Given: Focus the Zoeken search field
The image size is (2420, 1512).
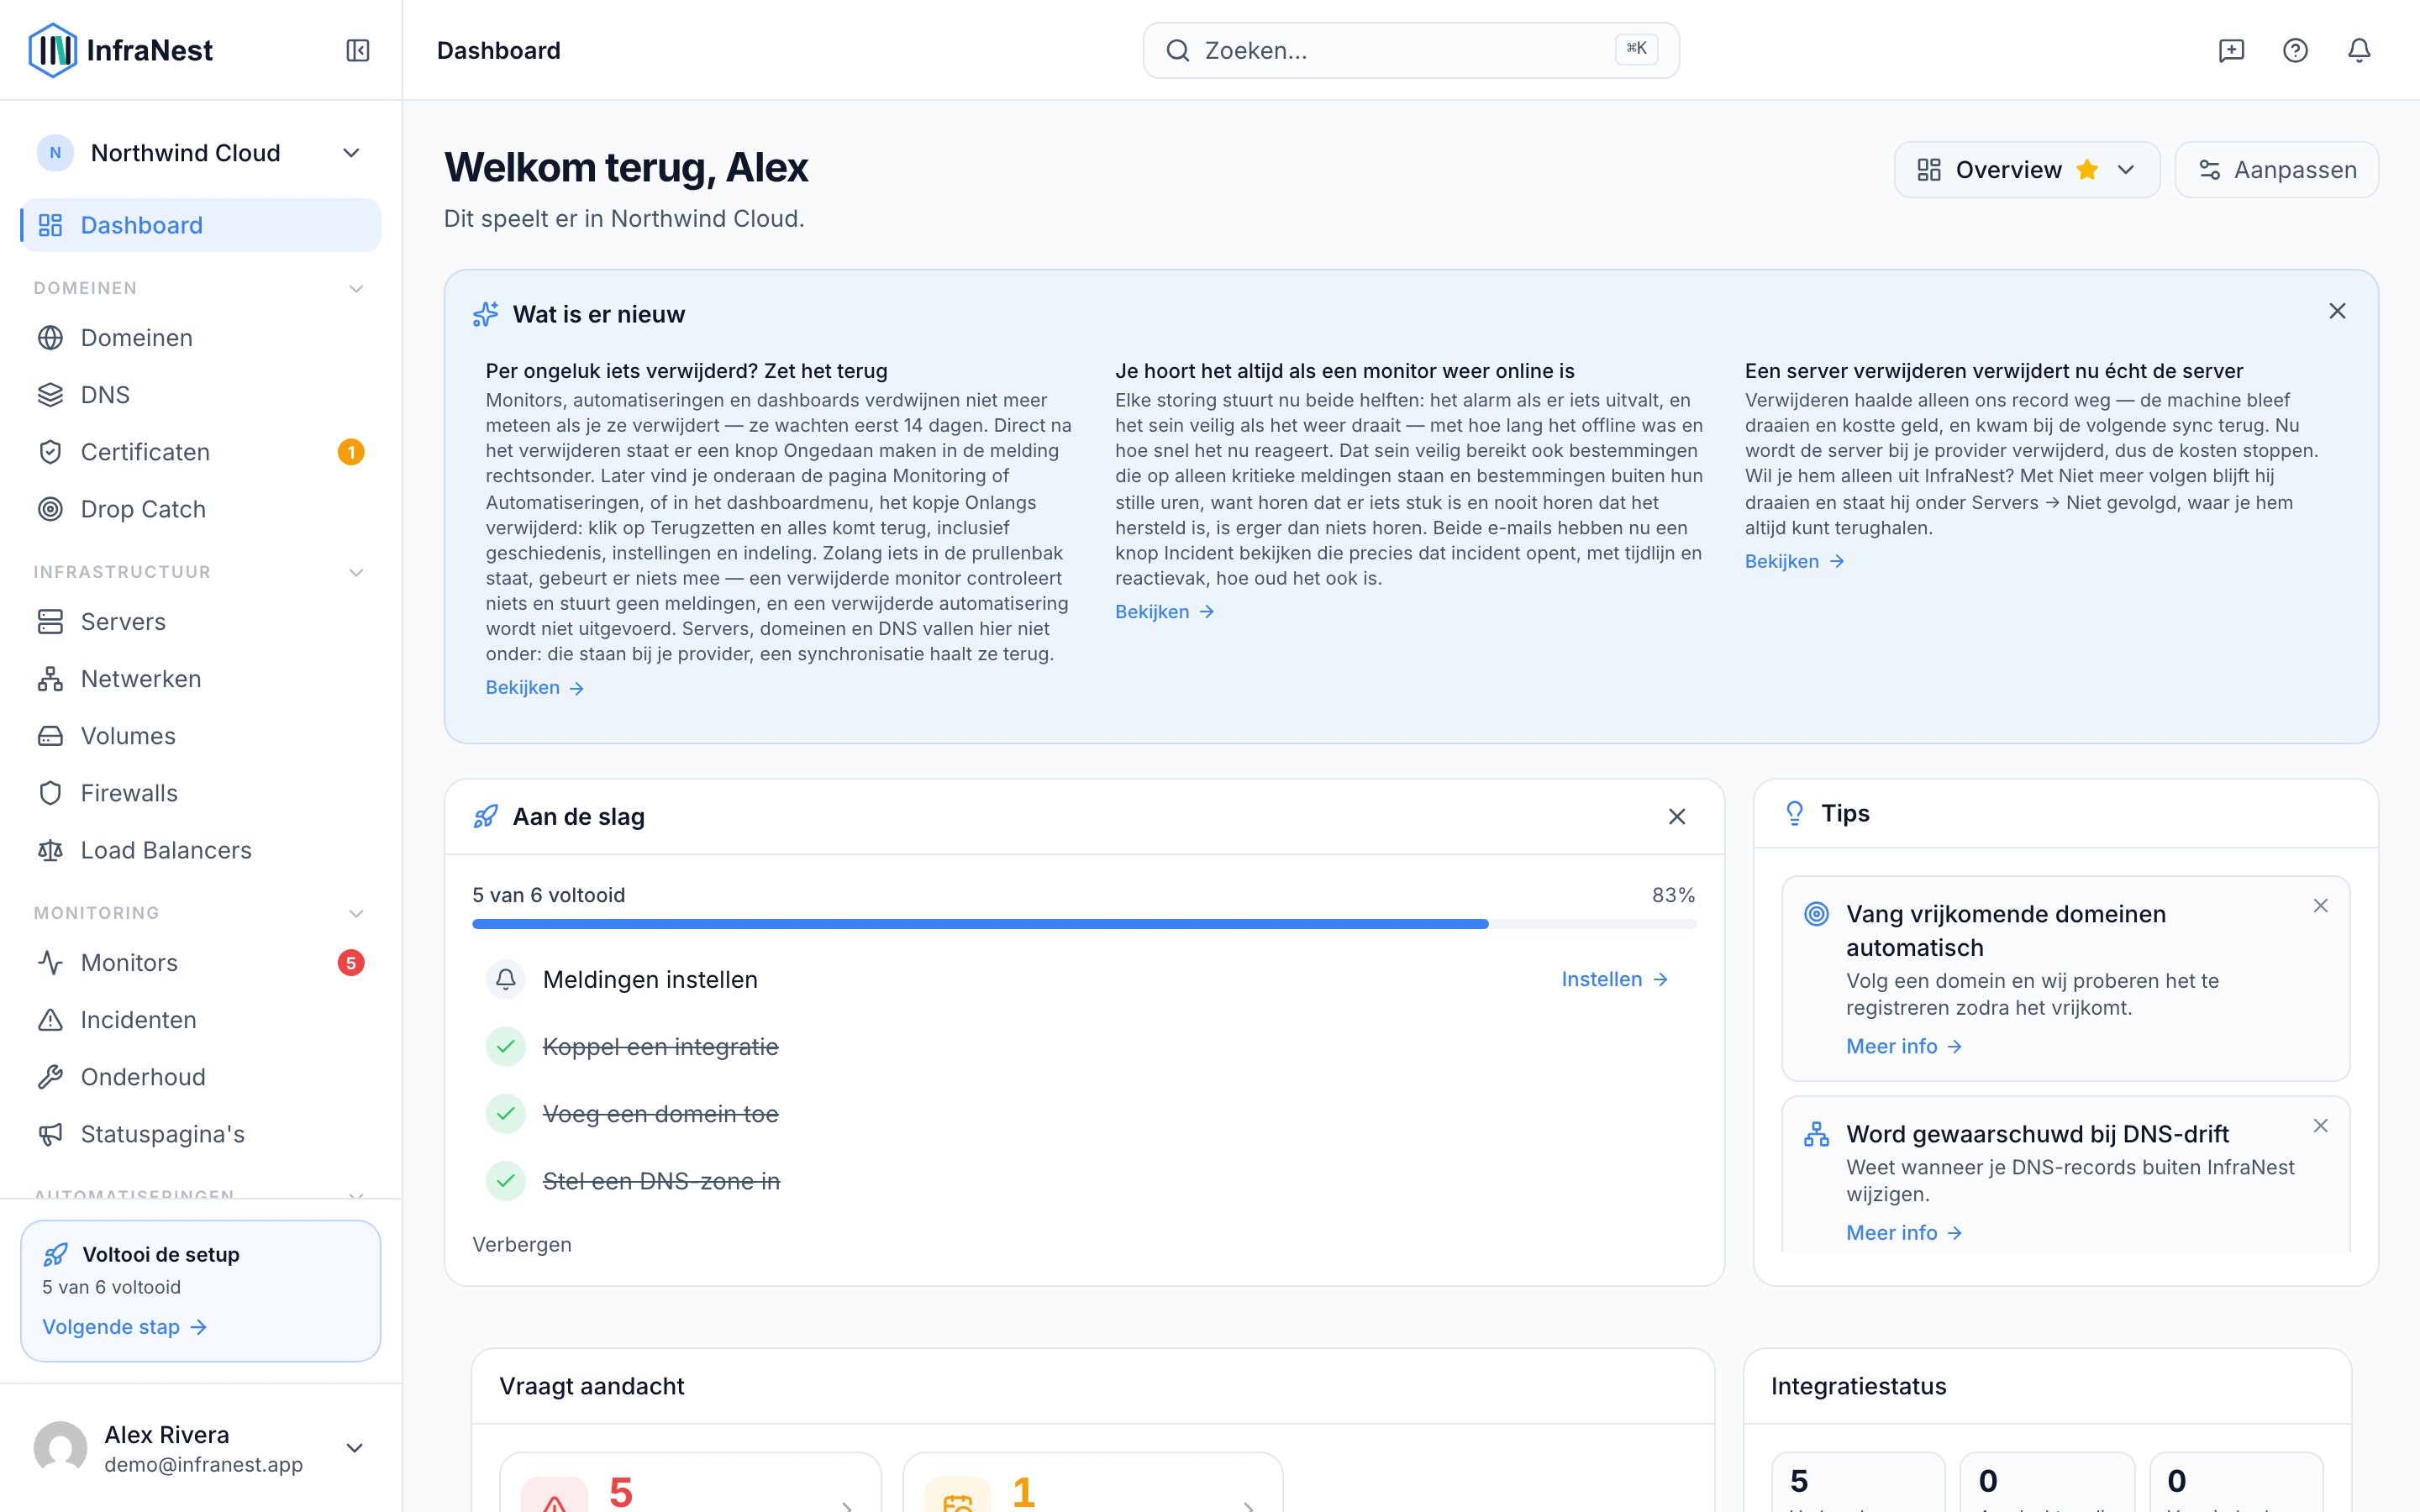Looking at the screenshot, I should [1411, 50].
